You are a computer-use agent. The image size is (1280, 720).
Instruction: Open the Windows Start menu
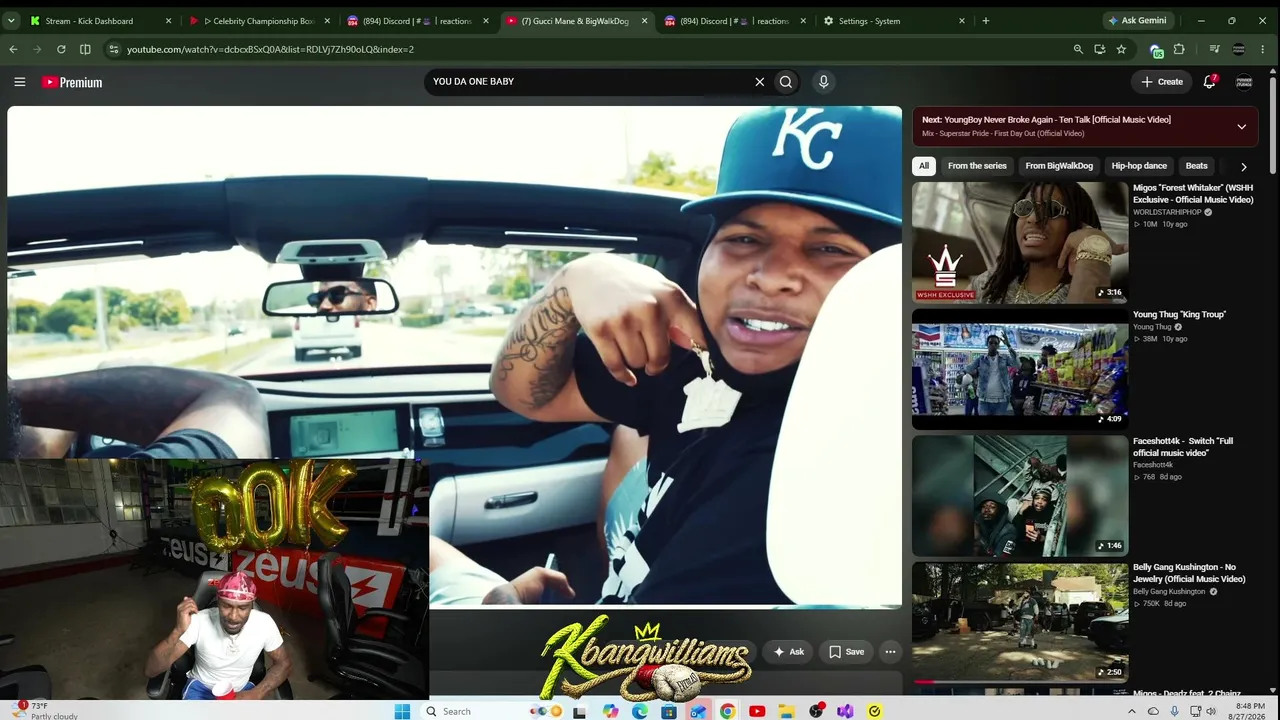[402, 711]
